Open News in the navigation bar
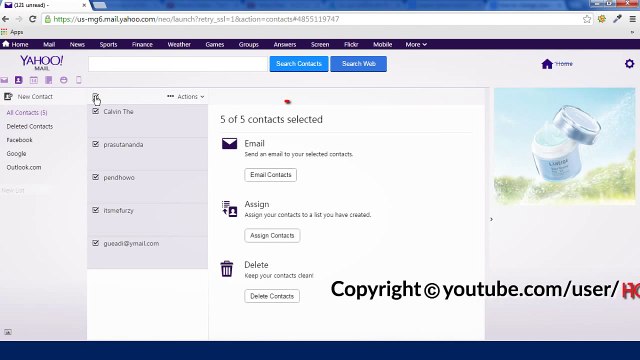Screen dimensions: 640x360 (x=77, y=44)
